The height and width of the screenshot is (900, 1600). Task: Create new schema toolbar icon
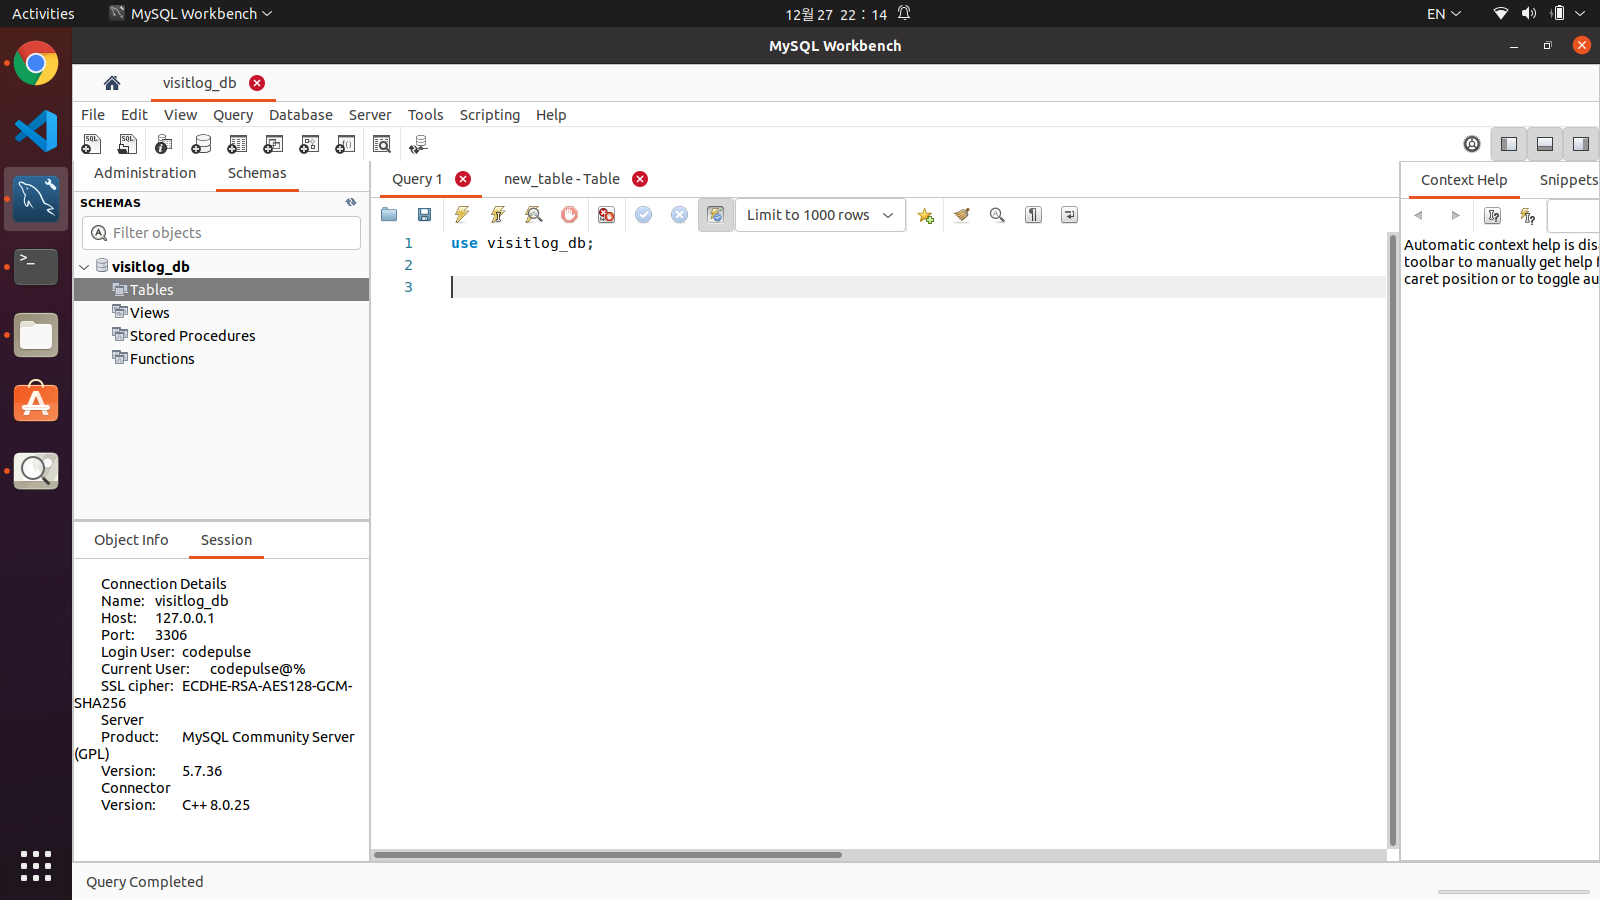(201, 144)
